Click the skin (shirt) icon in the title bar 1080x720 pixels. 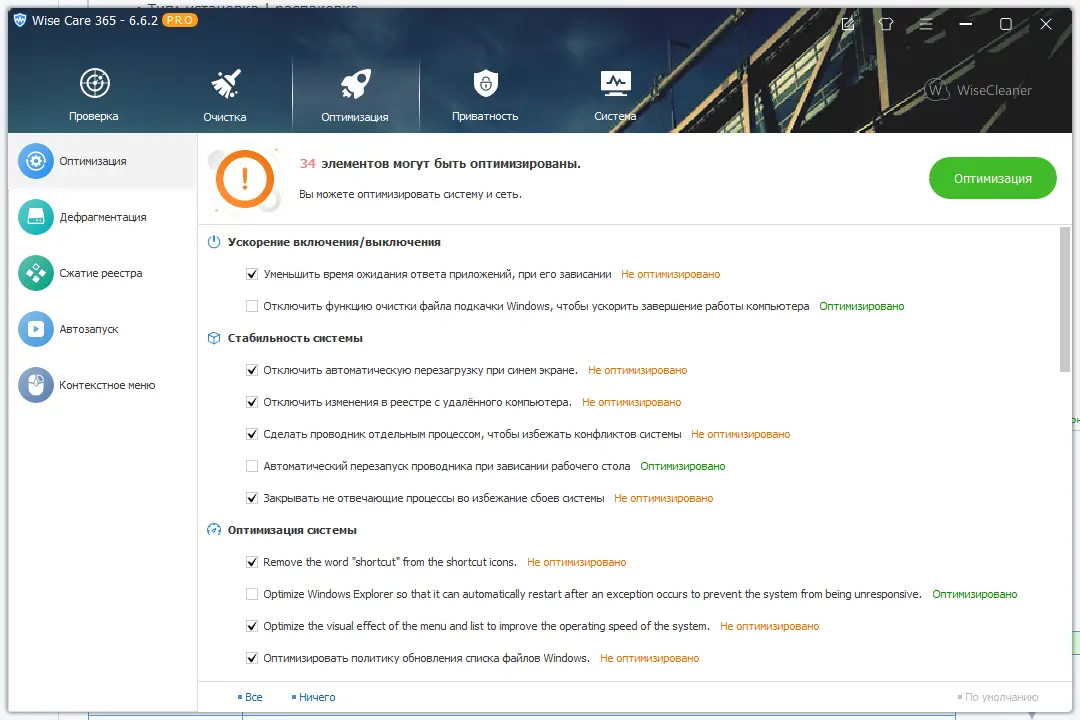point(886,24)
